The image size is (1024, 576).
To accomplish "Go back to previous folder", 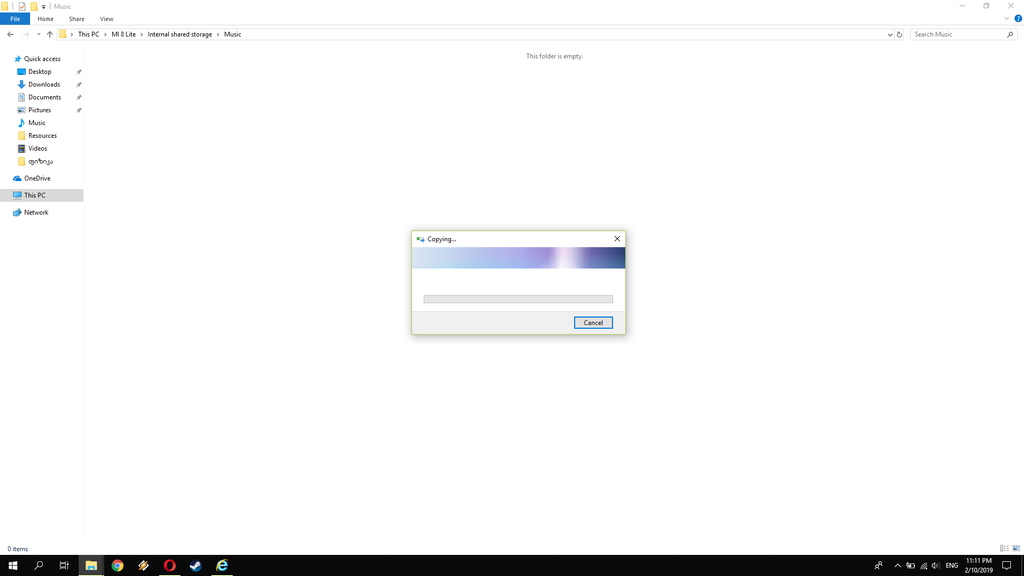I will coord(10,35).
